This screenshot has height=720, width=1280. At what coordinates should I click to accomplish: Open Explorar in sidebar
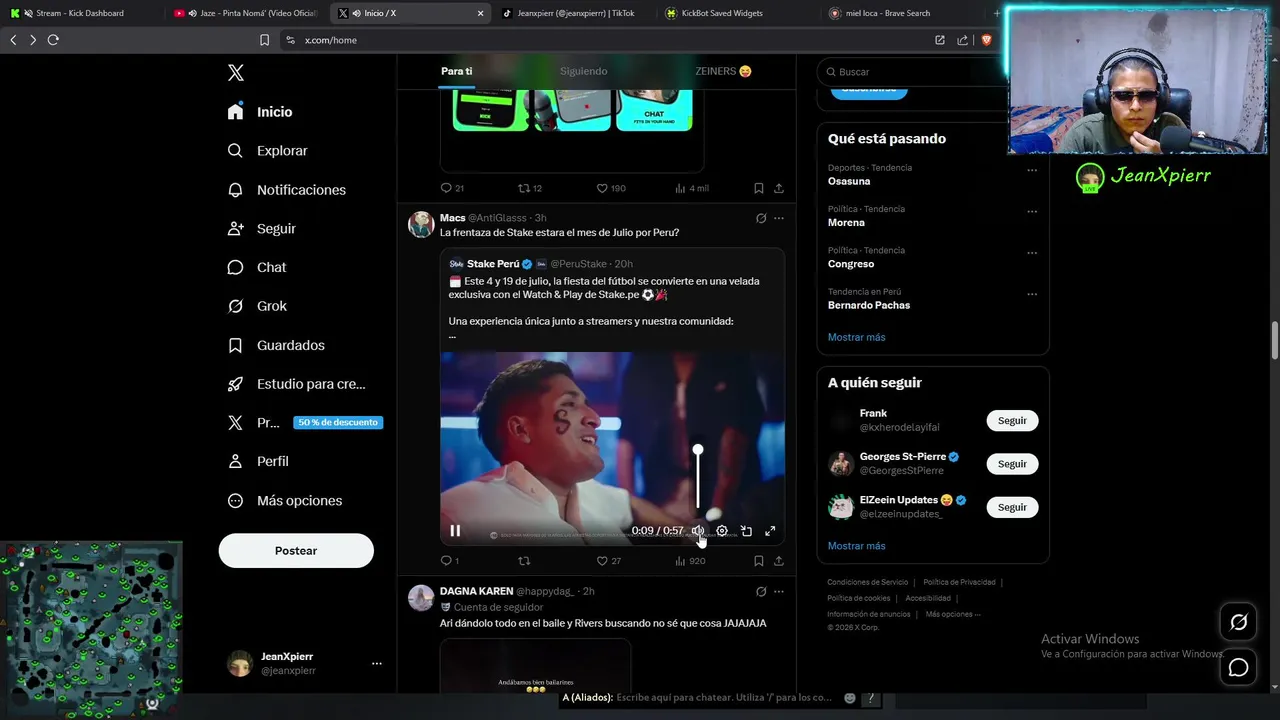tap(267, 151)
